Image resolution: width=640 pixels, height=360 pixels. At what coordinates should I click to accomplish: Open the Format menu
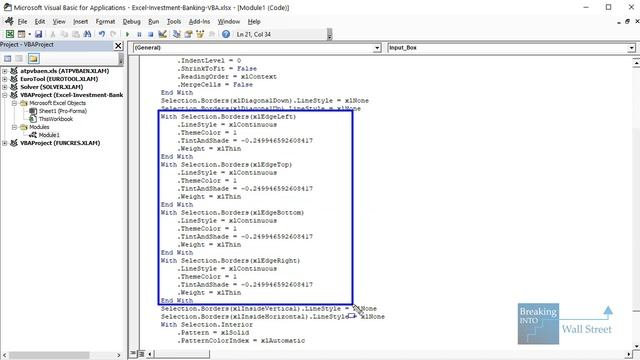tap(105, 22)
